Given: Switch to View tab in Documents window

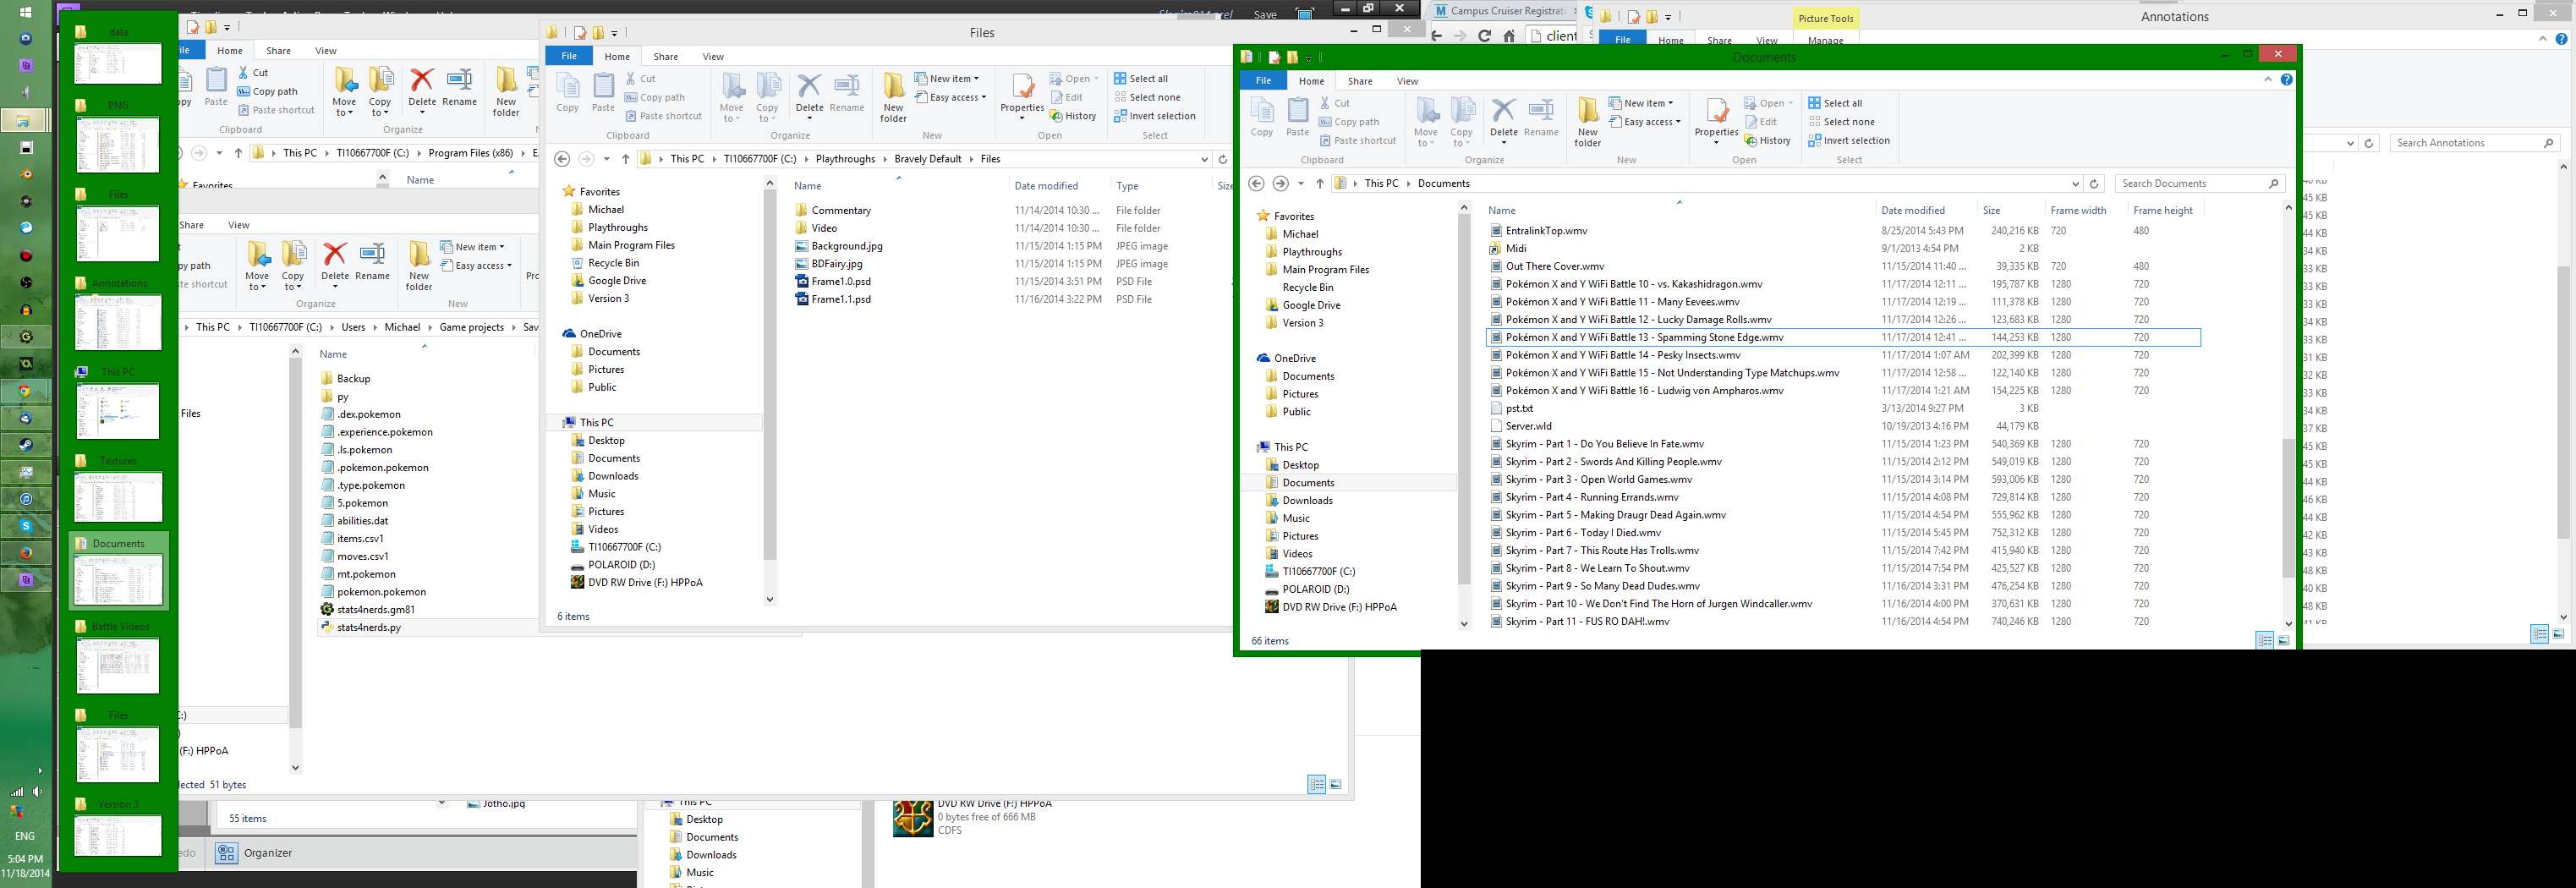Looking at the screenshot, I should pyautogui.click(x=1407, y=81).
